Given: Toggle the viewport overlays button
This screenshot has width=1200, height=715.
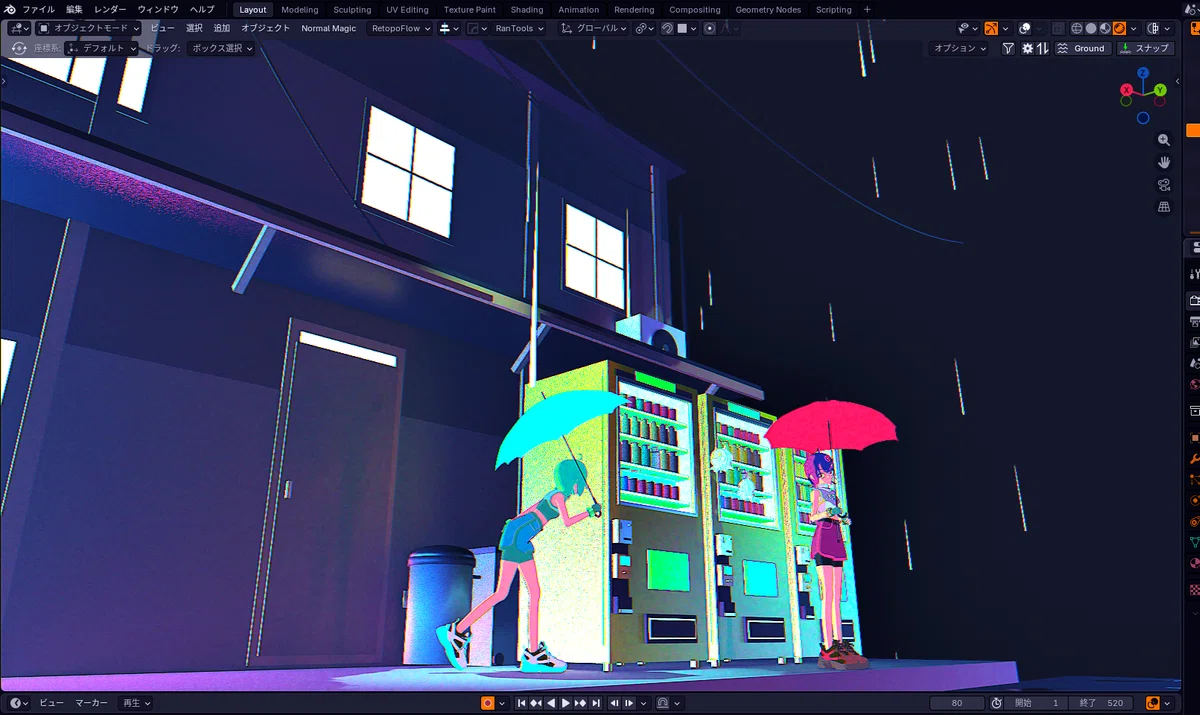Looking at the screenshot, I should pyautogui.click(x=1025, y=28).
